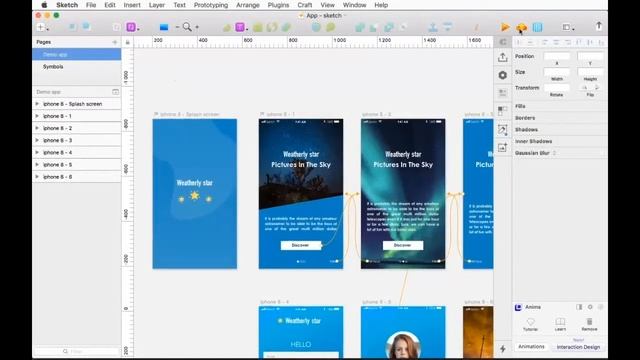Select the Symbols page
The image size is (640, 360).
77,67
